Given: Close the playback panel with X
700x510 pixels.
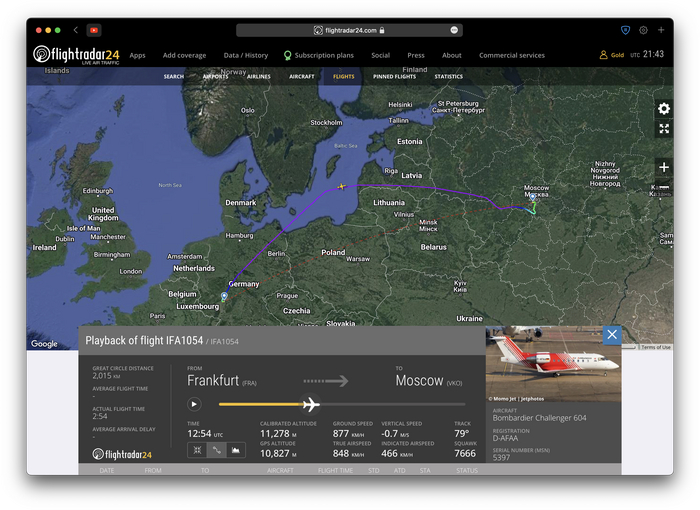Looking at the screenshot, I should [612, 334].
